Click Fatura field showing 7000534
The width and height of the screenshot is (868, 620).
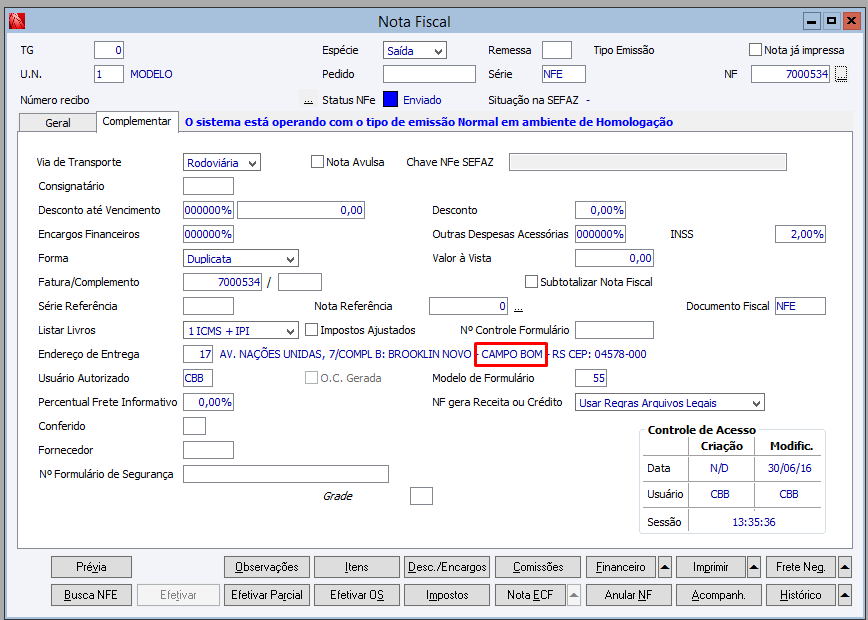[x=223, y=282]
